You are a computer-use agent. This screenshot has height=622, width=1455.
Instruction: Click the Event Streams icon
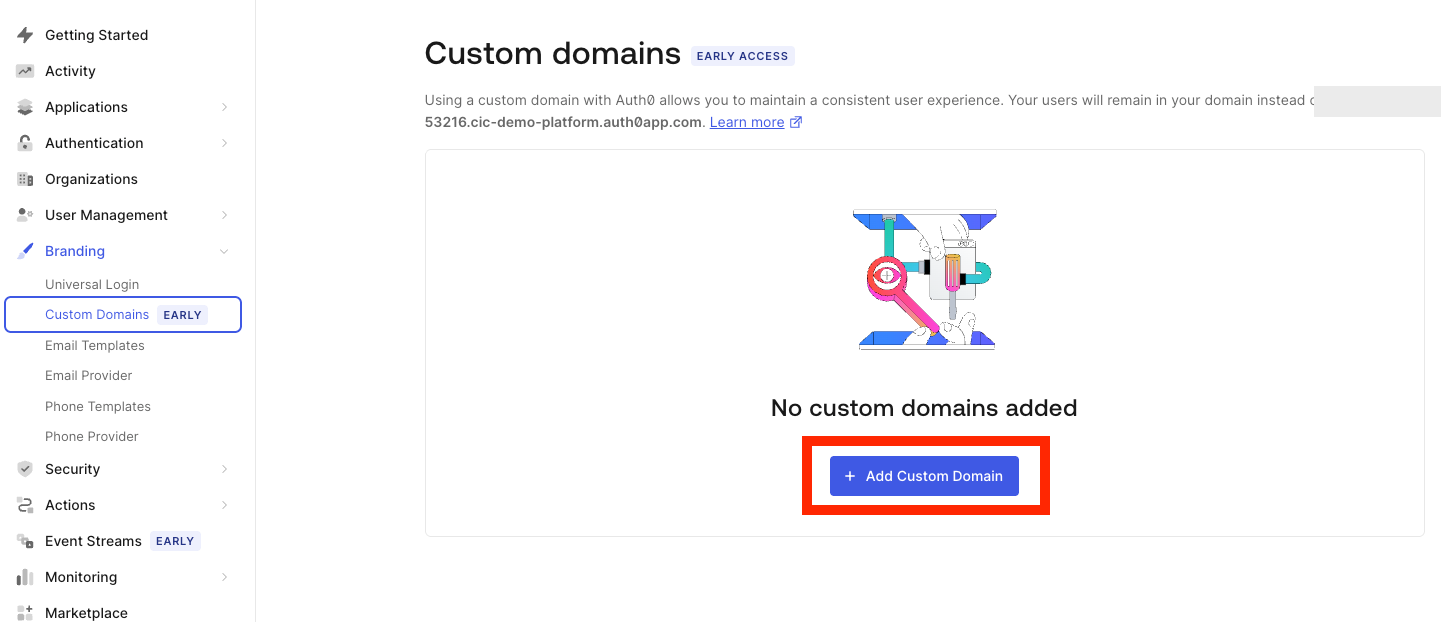(25, 541)
